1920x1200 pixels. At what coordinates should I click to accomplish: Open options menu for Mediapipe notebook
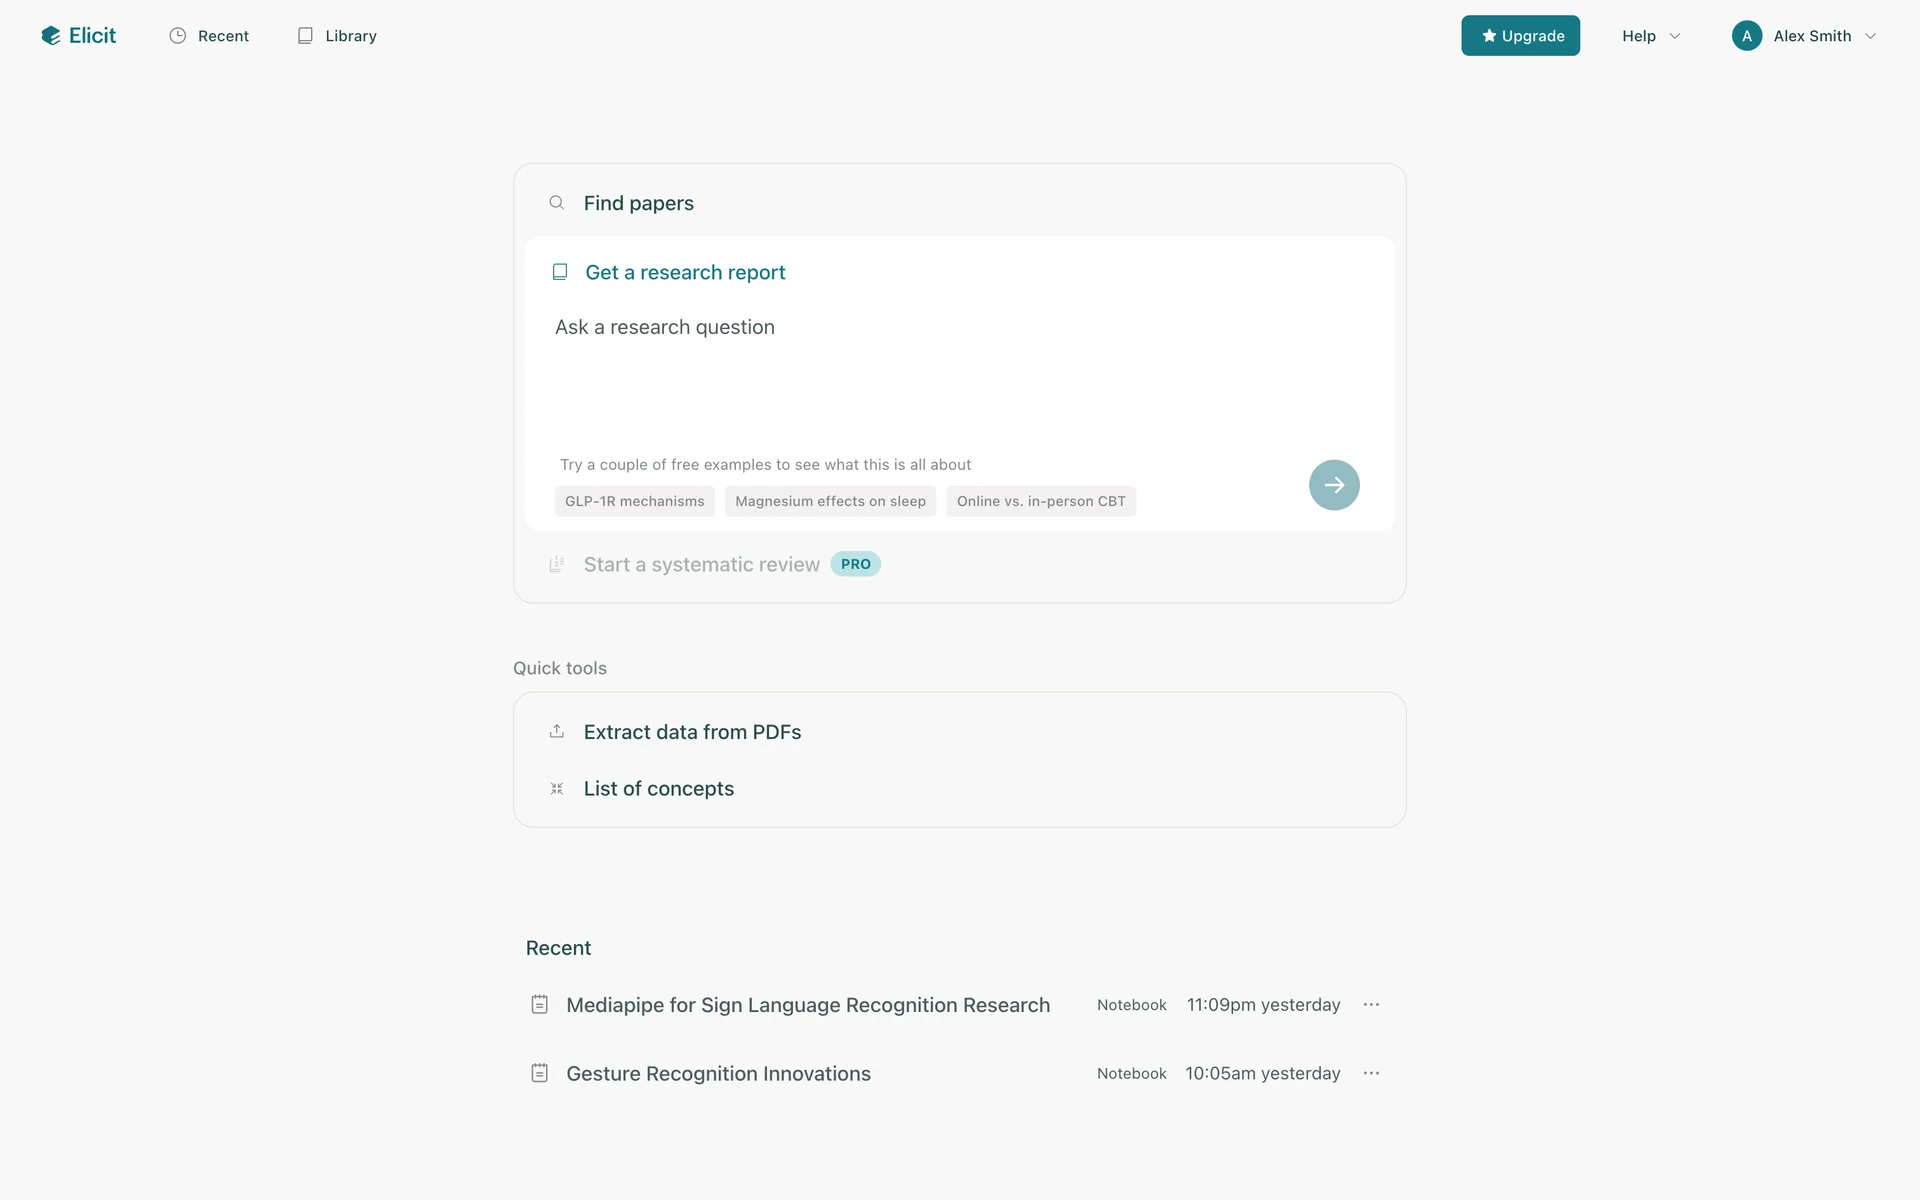(x=1371, y=1005)
